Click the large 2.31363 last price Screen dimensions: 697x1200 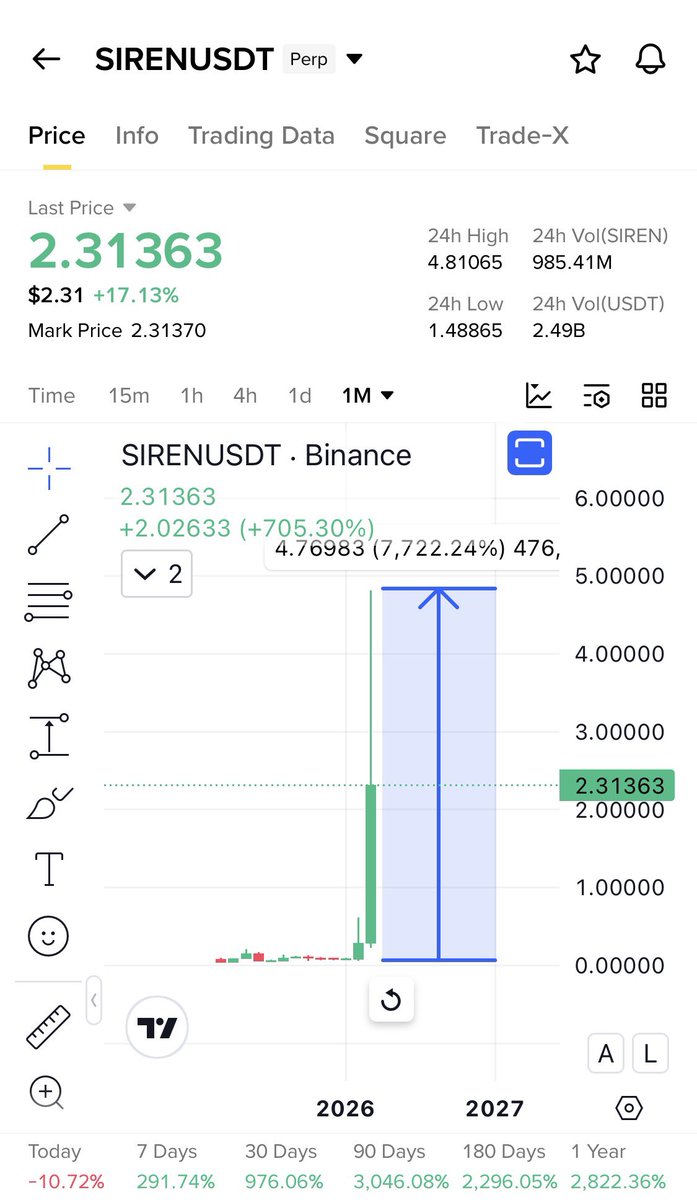pyautogui.click(x=125, y=250)
